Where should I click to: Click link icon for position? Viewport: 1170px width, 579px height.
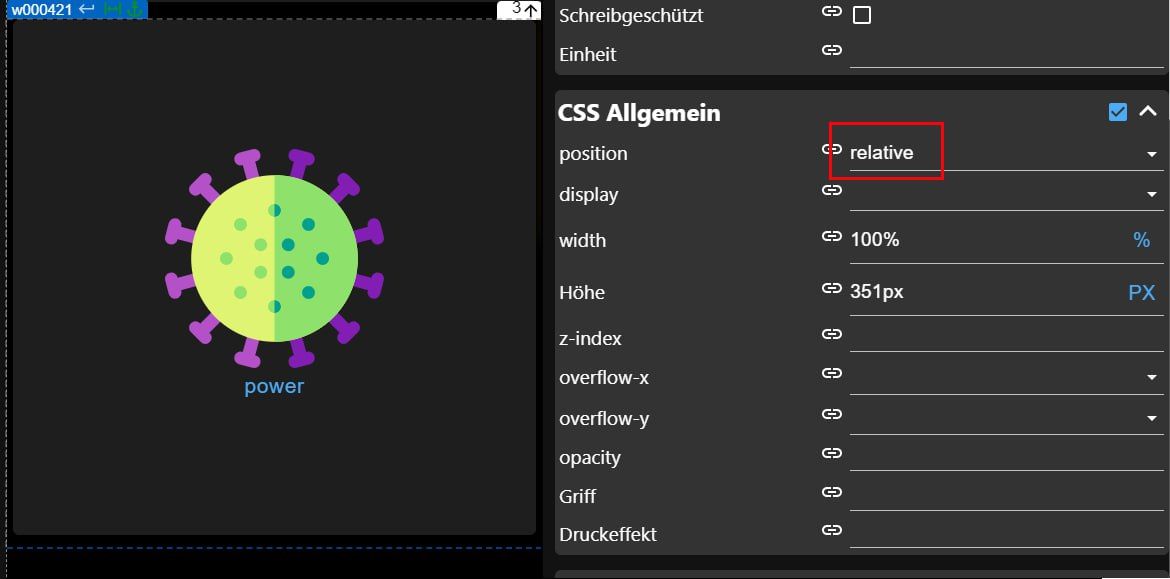832,149
